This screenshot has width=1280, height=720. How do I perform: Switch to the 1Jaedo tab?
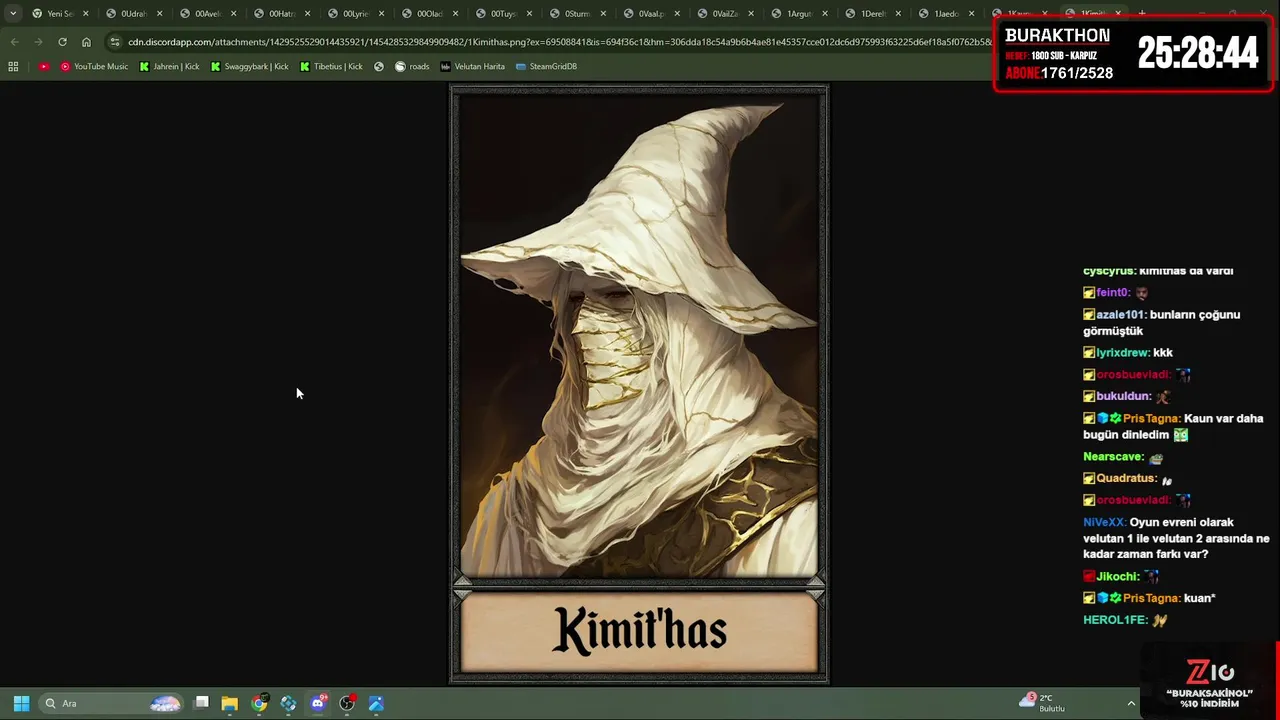pos(947,14)
